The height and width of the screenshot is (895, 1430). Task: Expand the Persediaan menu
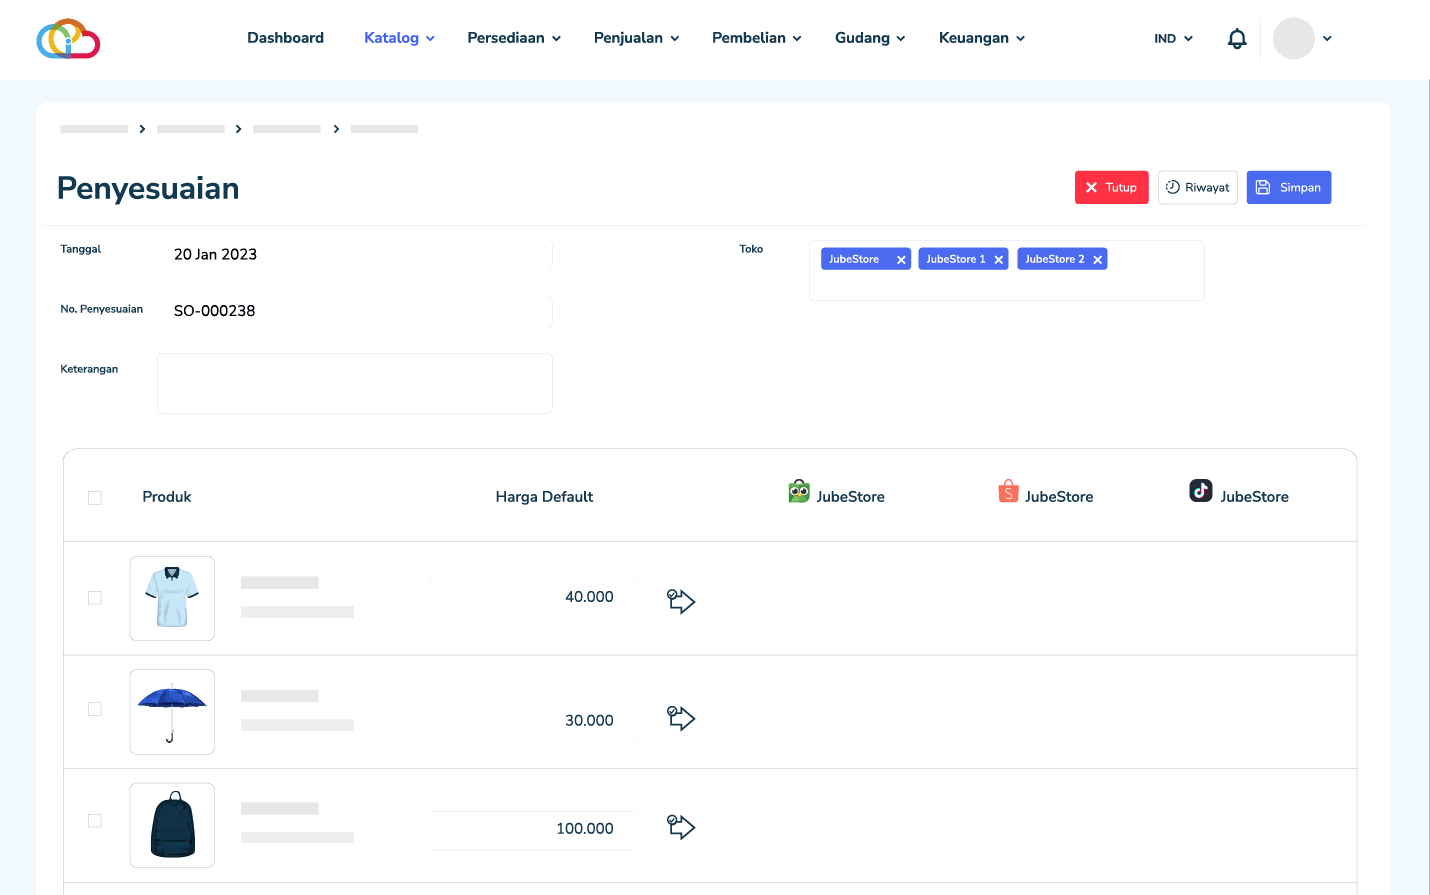click(514, 38)
